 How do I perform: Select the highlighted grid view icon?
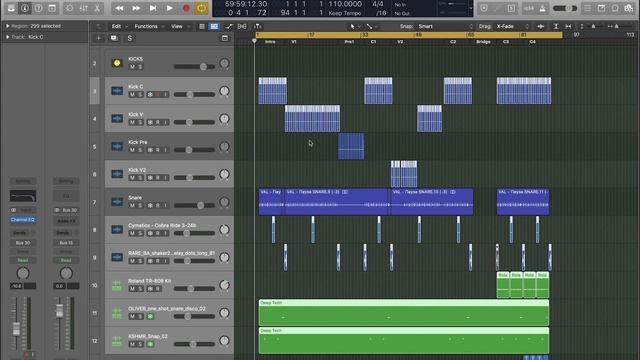[214, 27]
